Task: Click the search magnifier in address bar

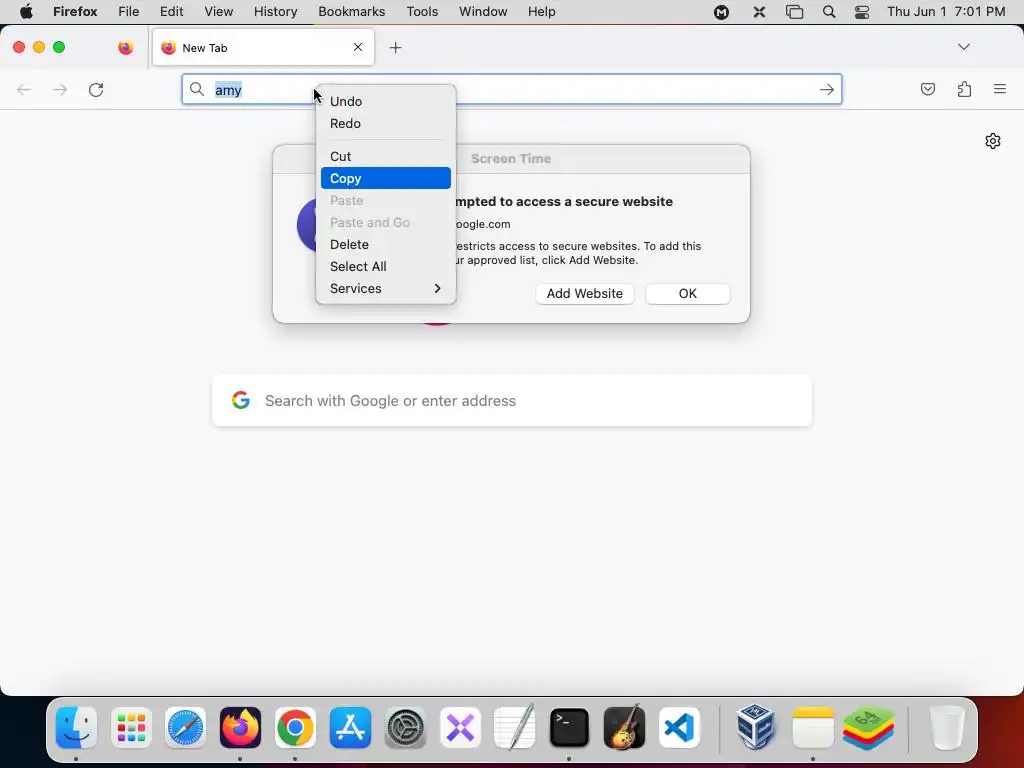Action: (197, 89)
